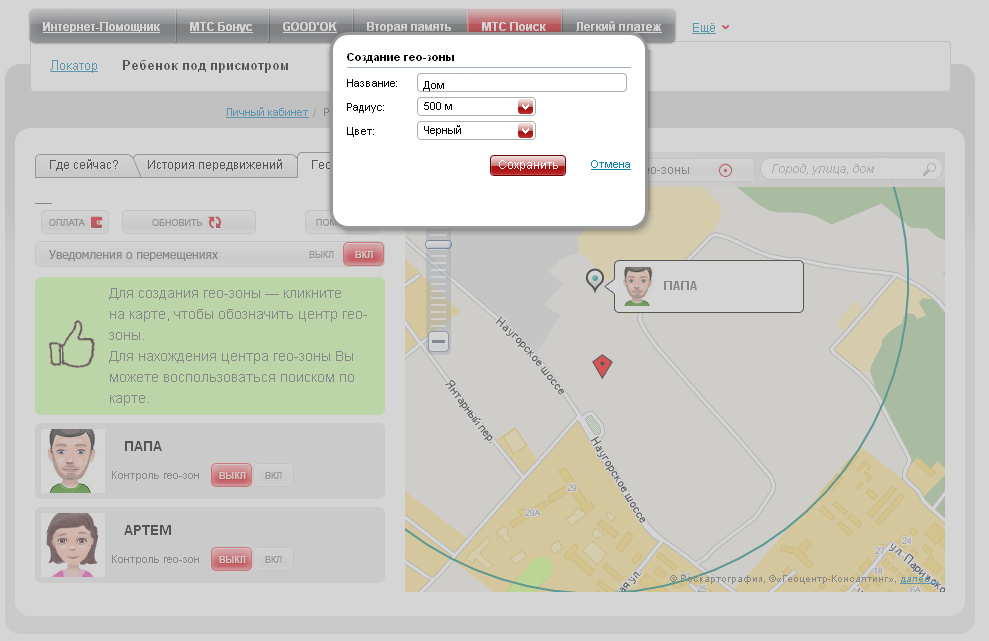This screenshot has height=641, width=989.
Task: Click the thumbs-up icon in green hint
Action: point(72,344)
